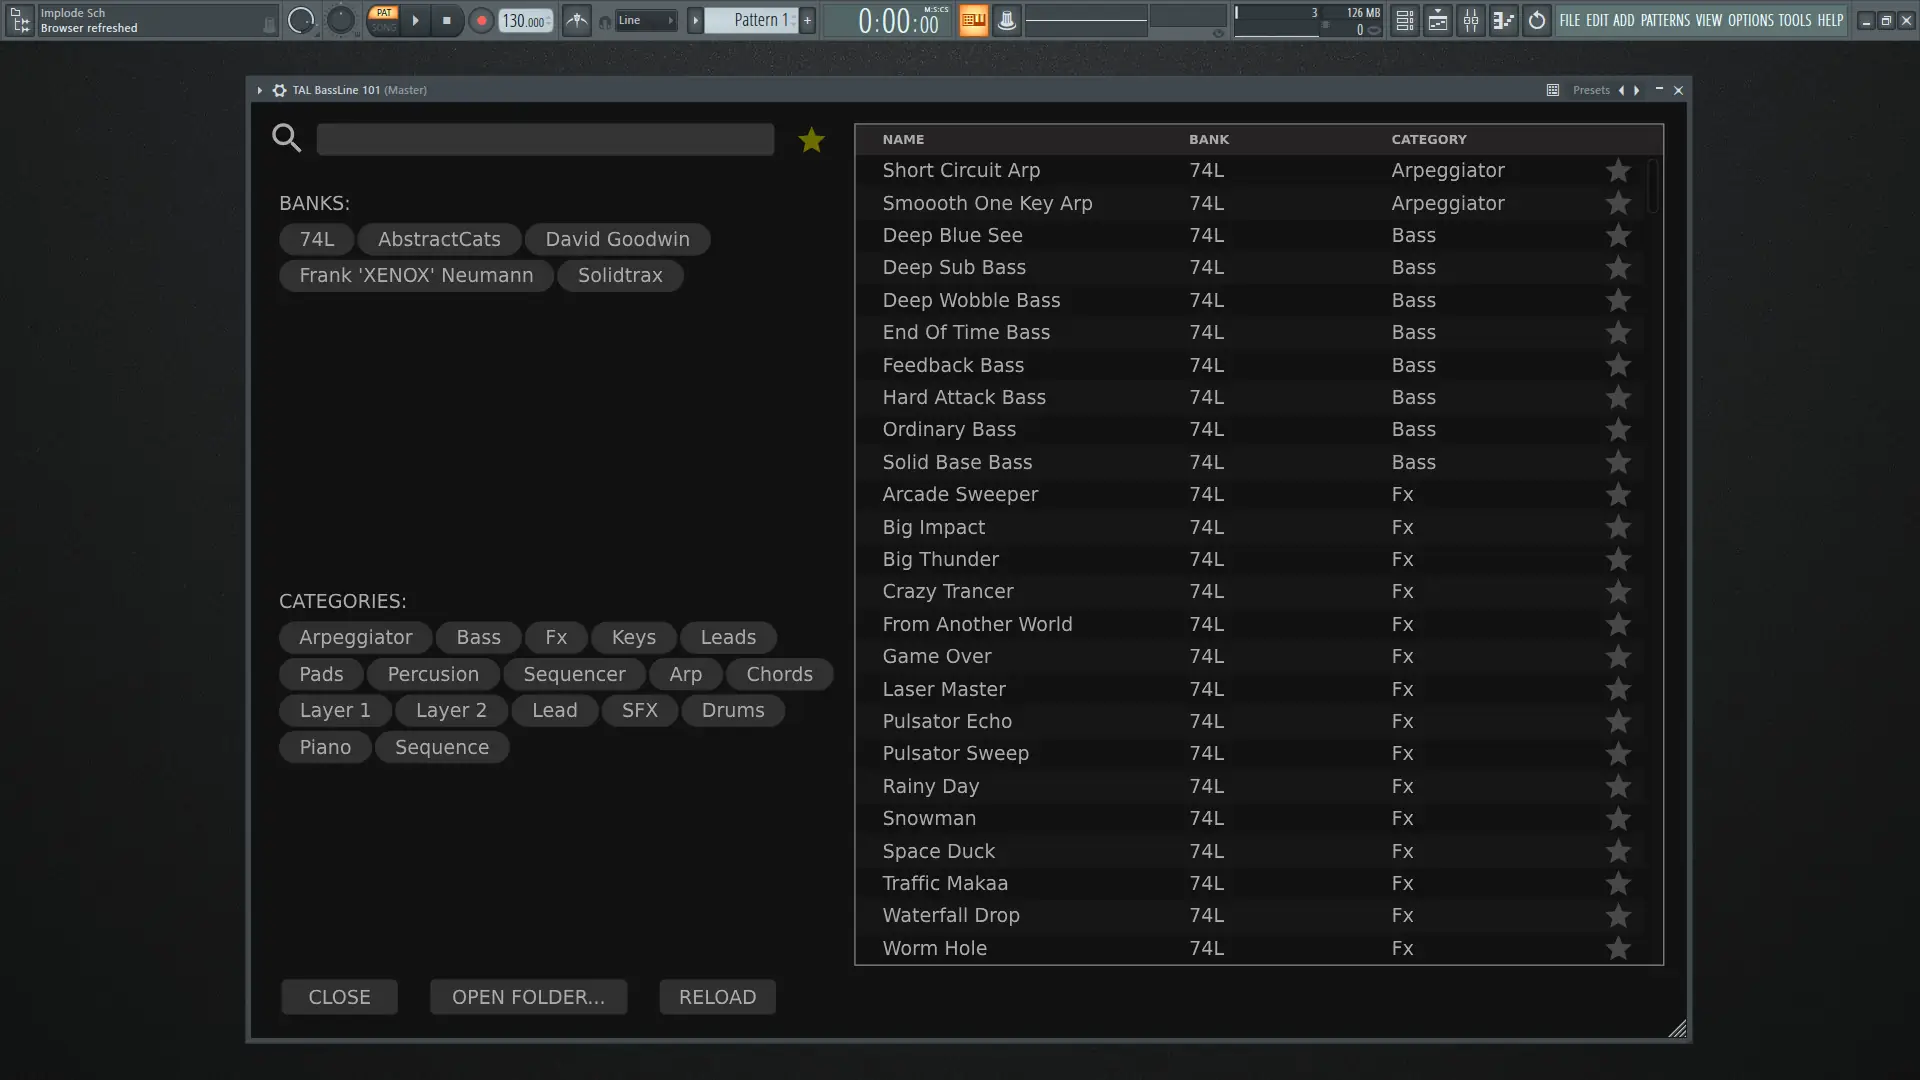Click the record button
This screenshot has height=1080, width=1920.
pyautogui.click(x=481, y=19)
